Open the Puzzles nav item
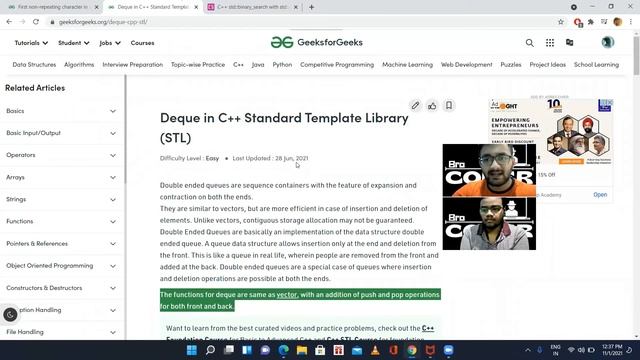Screen dimensions: 640x360 (x=511, y=64)
